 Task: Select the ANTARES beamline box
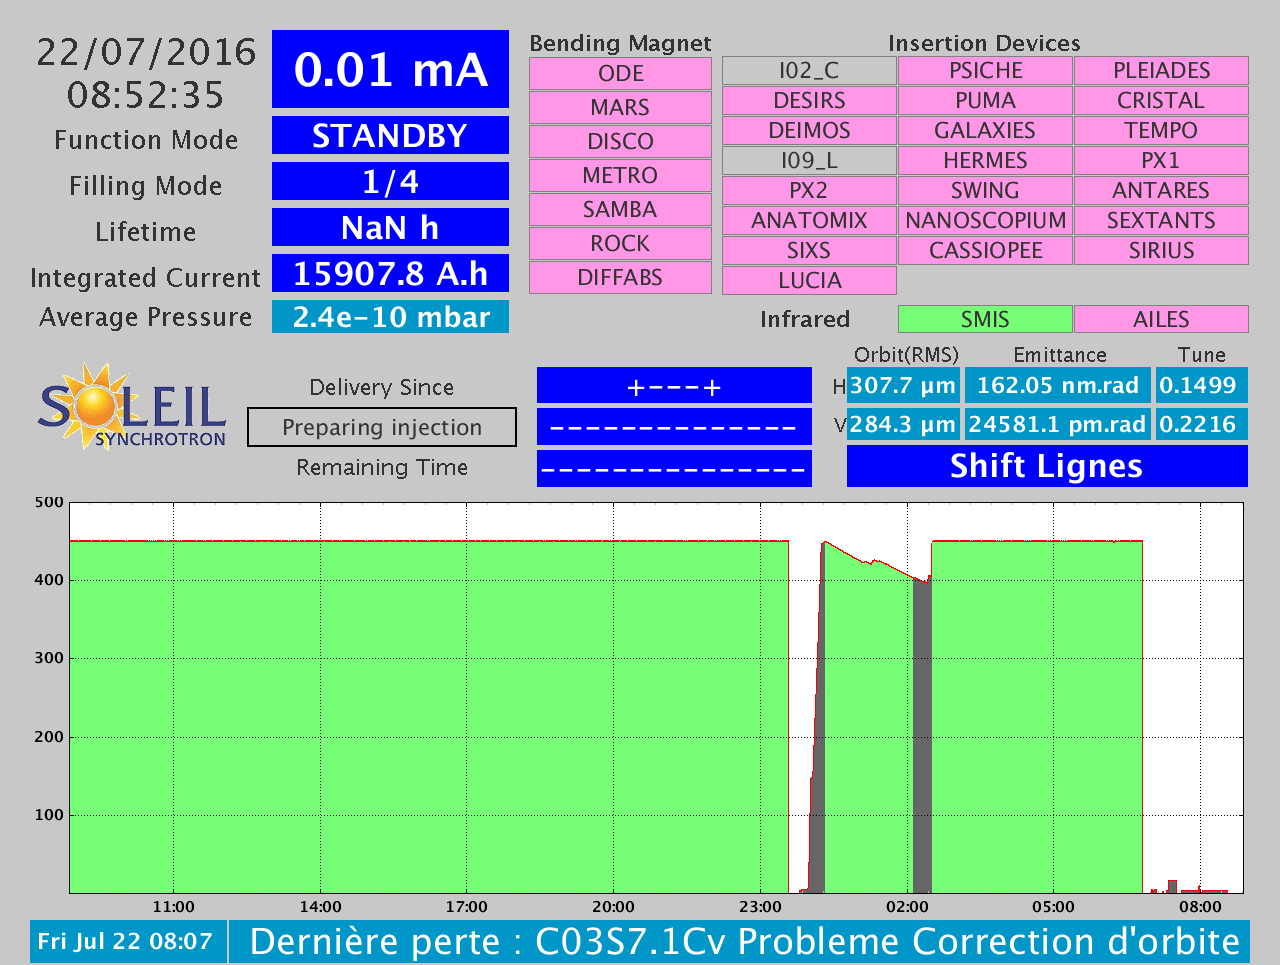1161,191
